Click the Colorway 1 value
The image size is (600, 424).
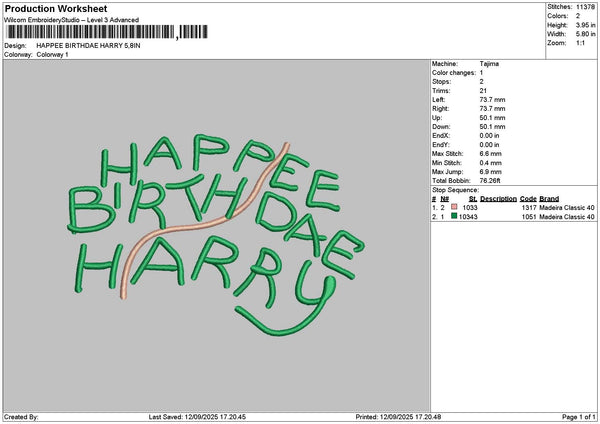52,54
